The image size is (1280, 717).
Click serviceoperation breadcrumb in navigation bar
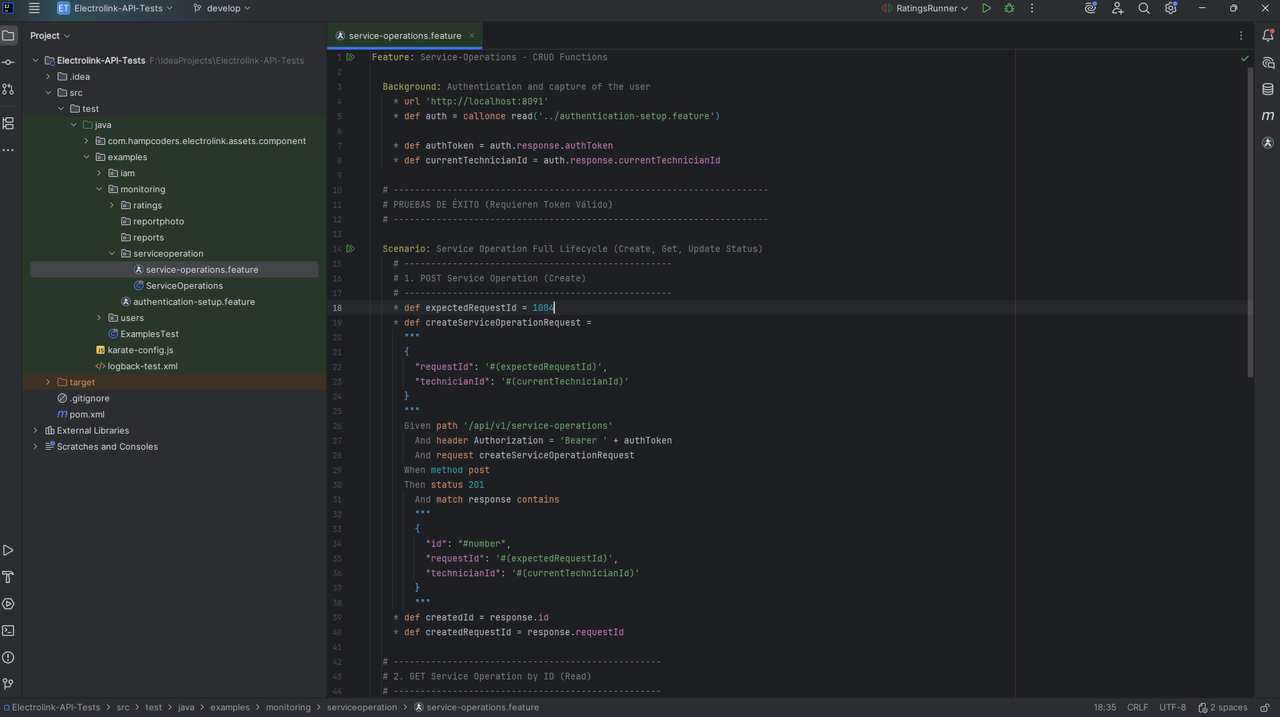tap(362, 707)
